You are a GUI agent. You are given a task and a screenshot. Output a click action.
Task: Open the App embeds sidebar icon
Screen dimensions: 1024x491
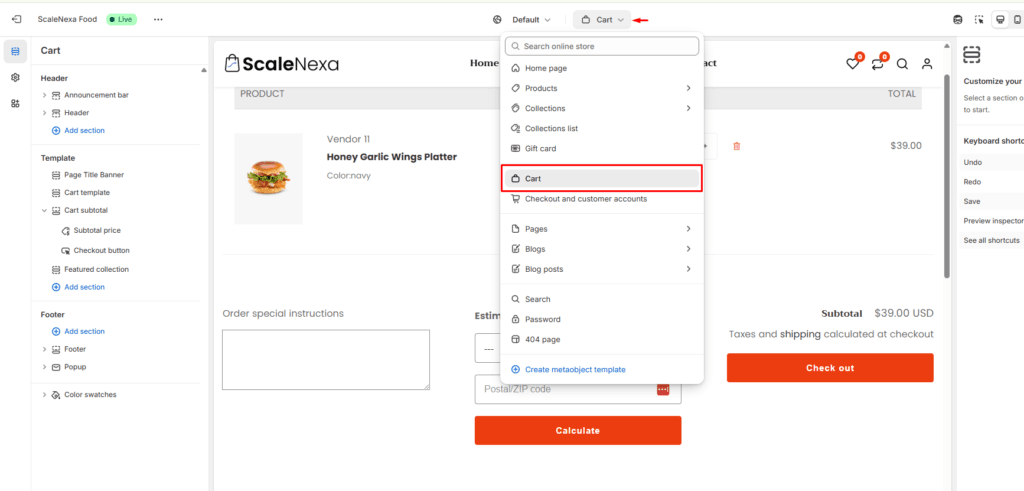pyautogui.click(x=15, y=103)
